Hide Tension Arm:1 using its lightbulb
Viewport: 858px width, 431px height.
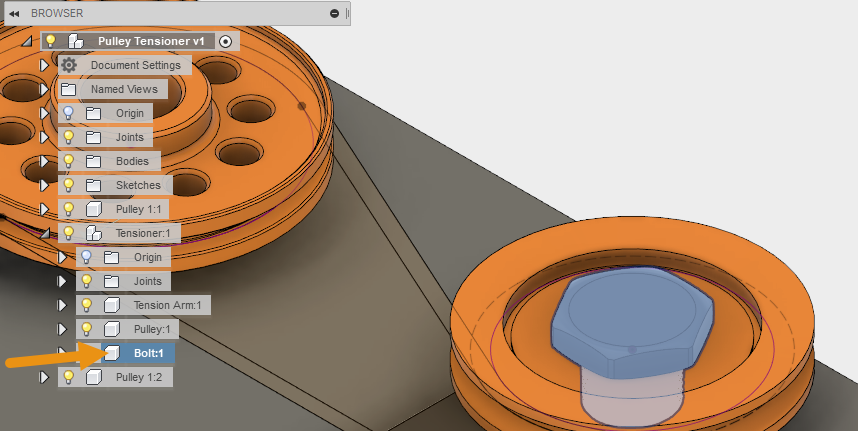[x=86, y=306]
